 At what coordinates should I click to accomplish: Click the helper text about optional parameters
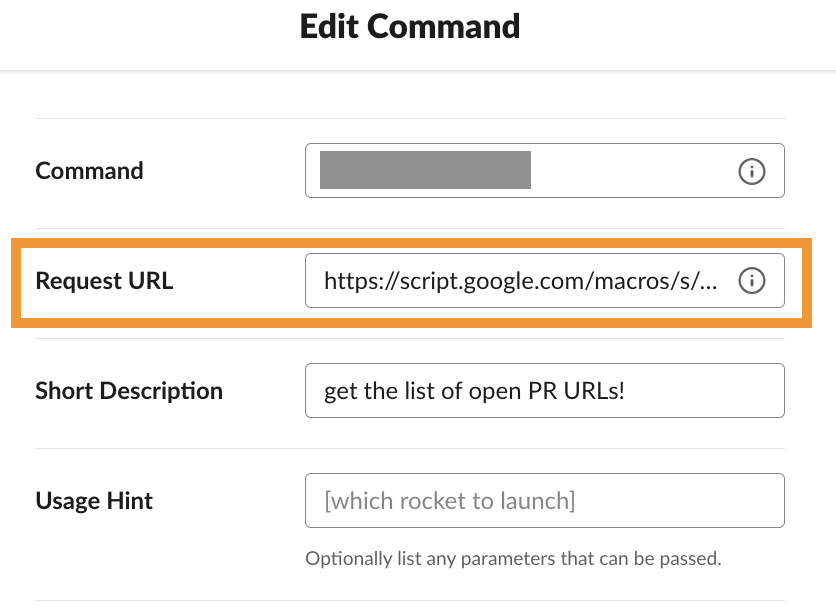513,558
